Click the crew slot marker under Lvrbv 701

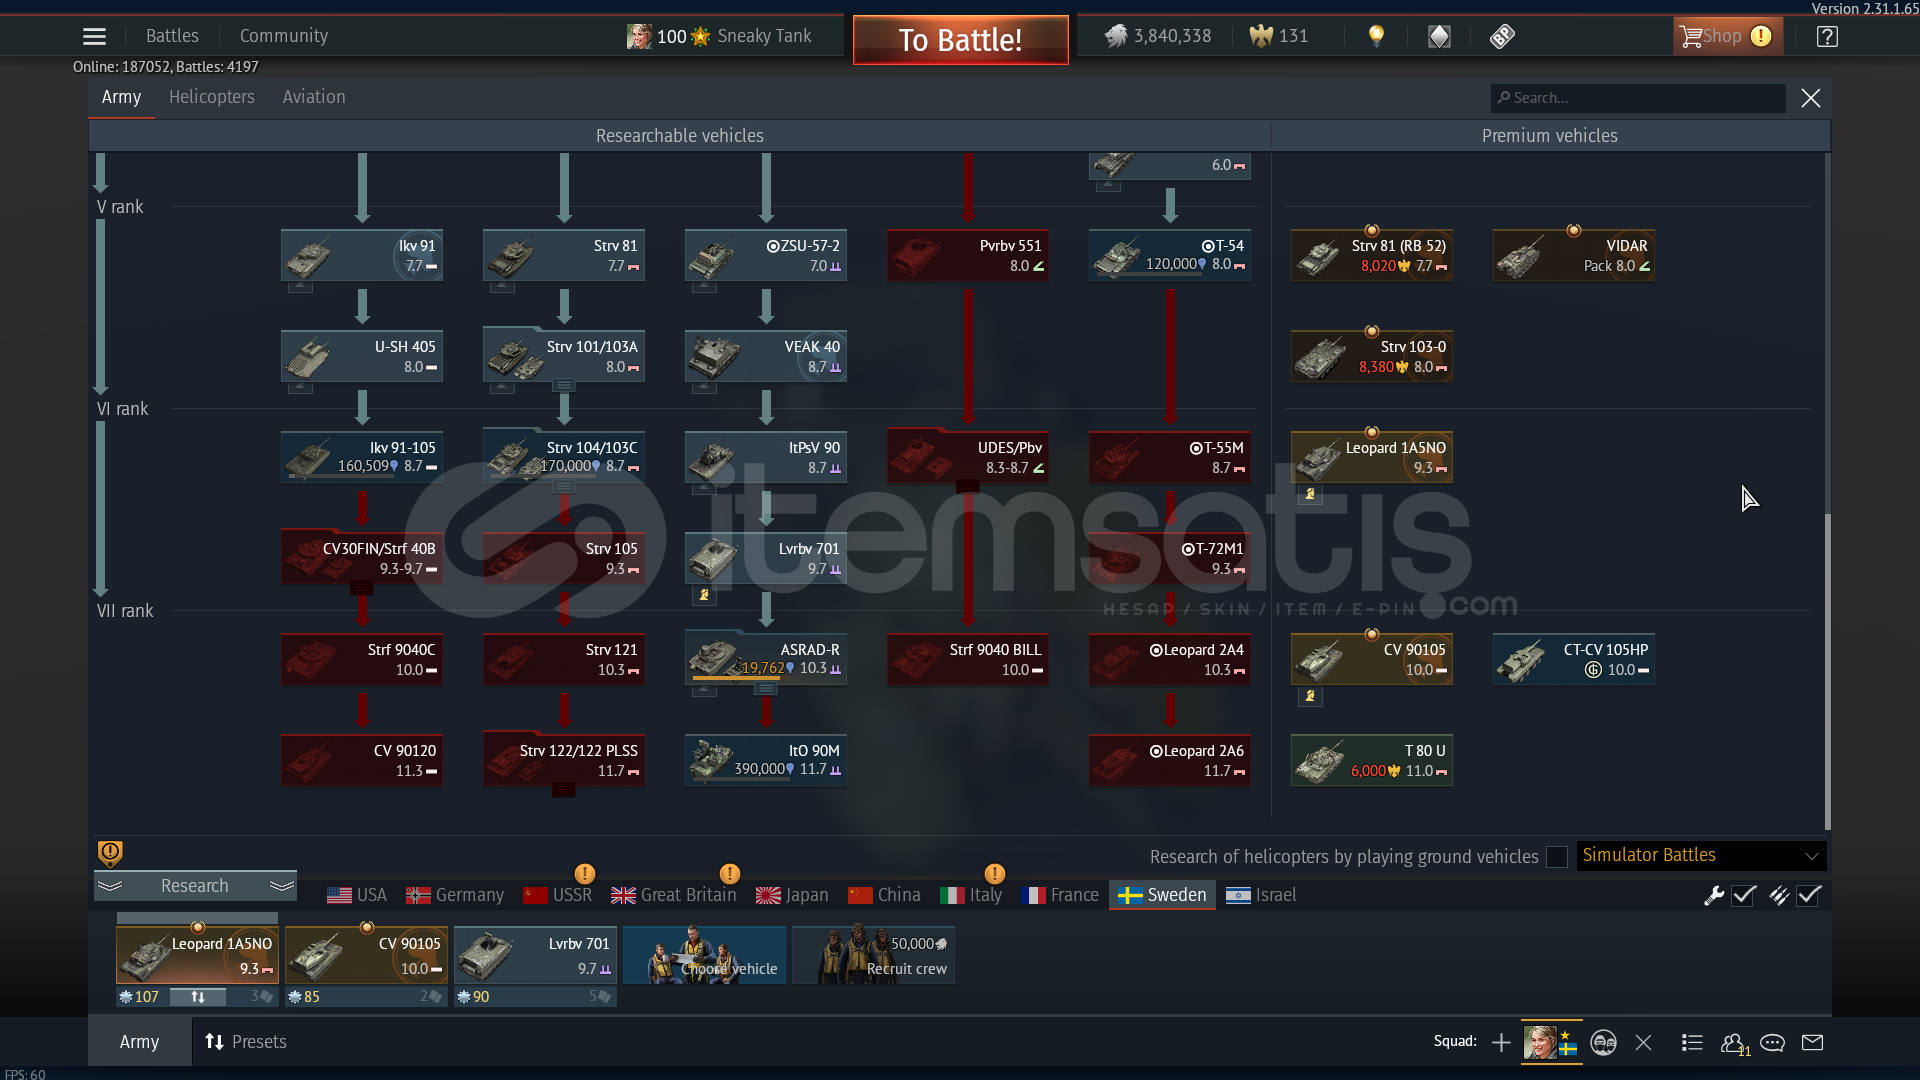pos(704,596)
